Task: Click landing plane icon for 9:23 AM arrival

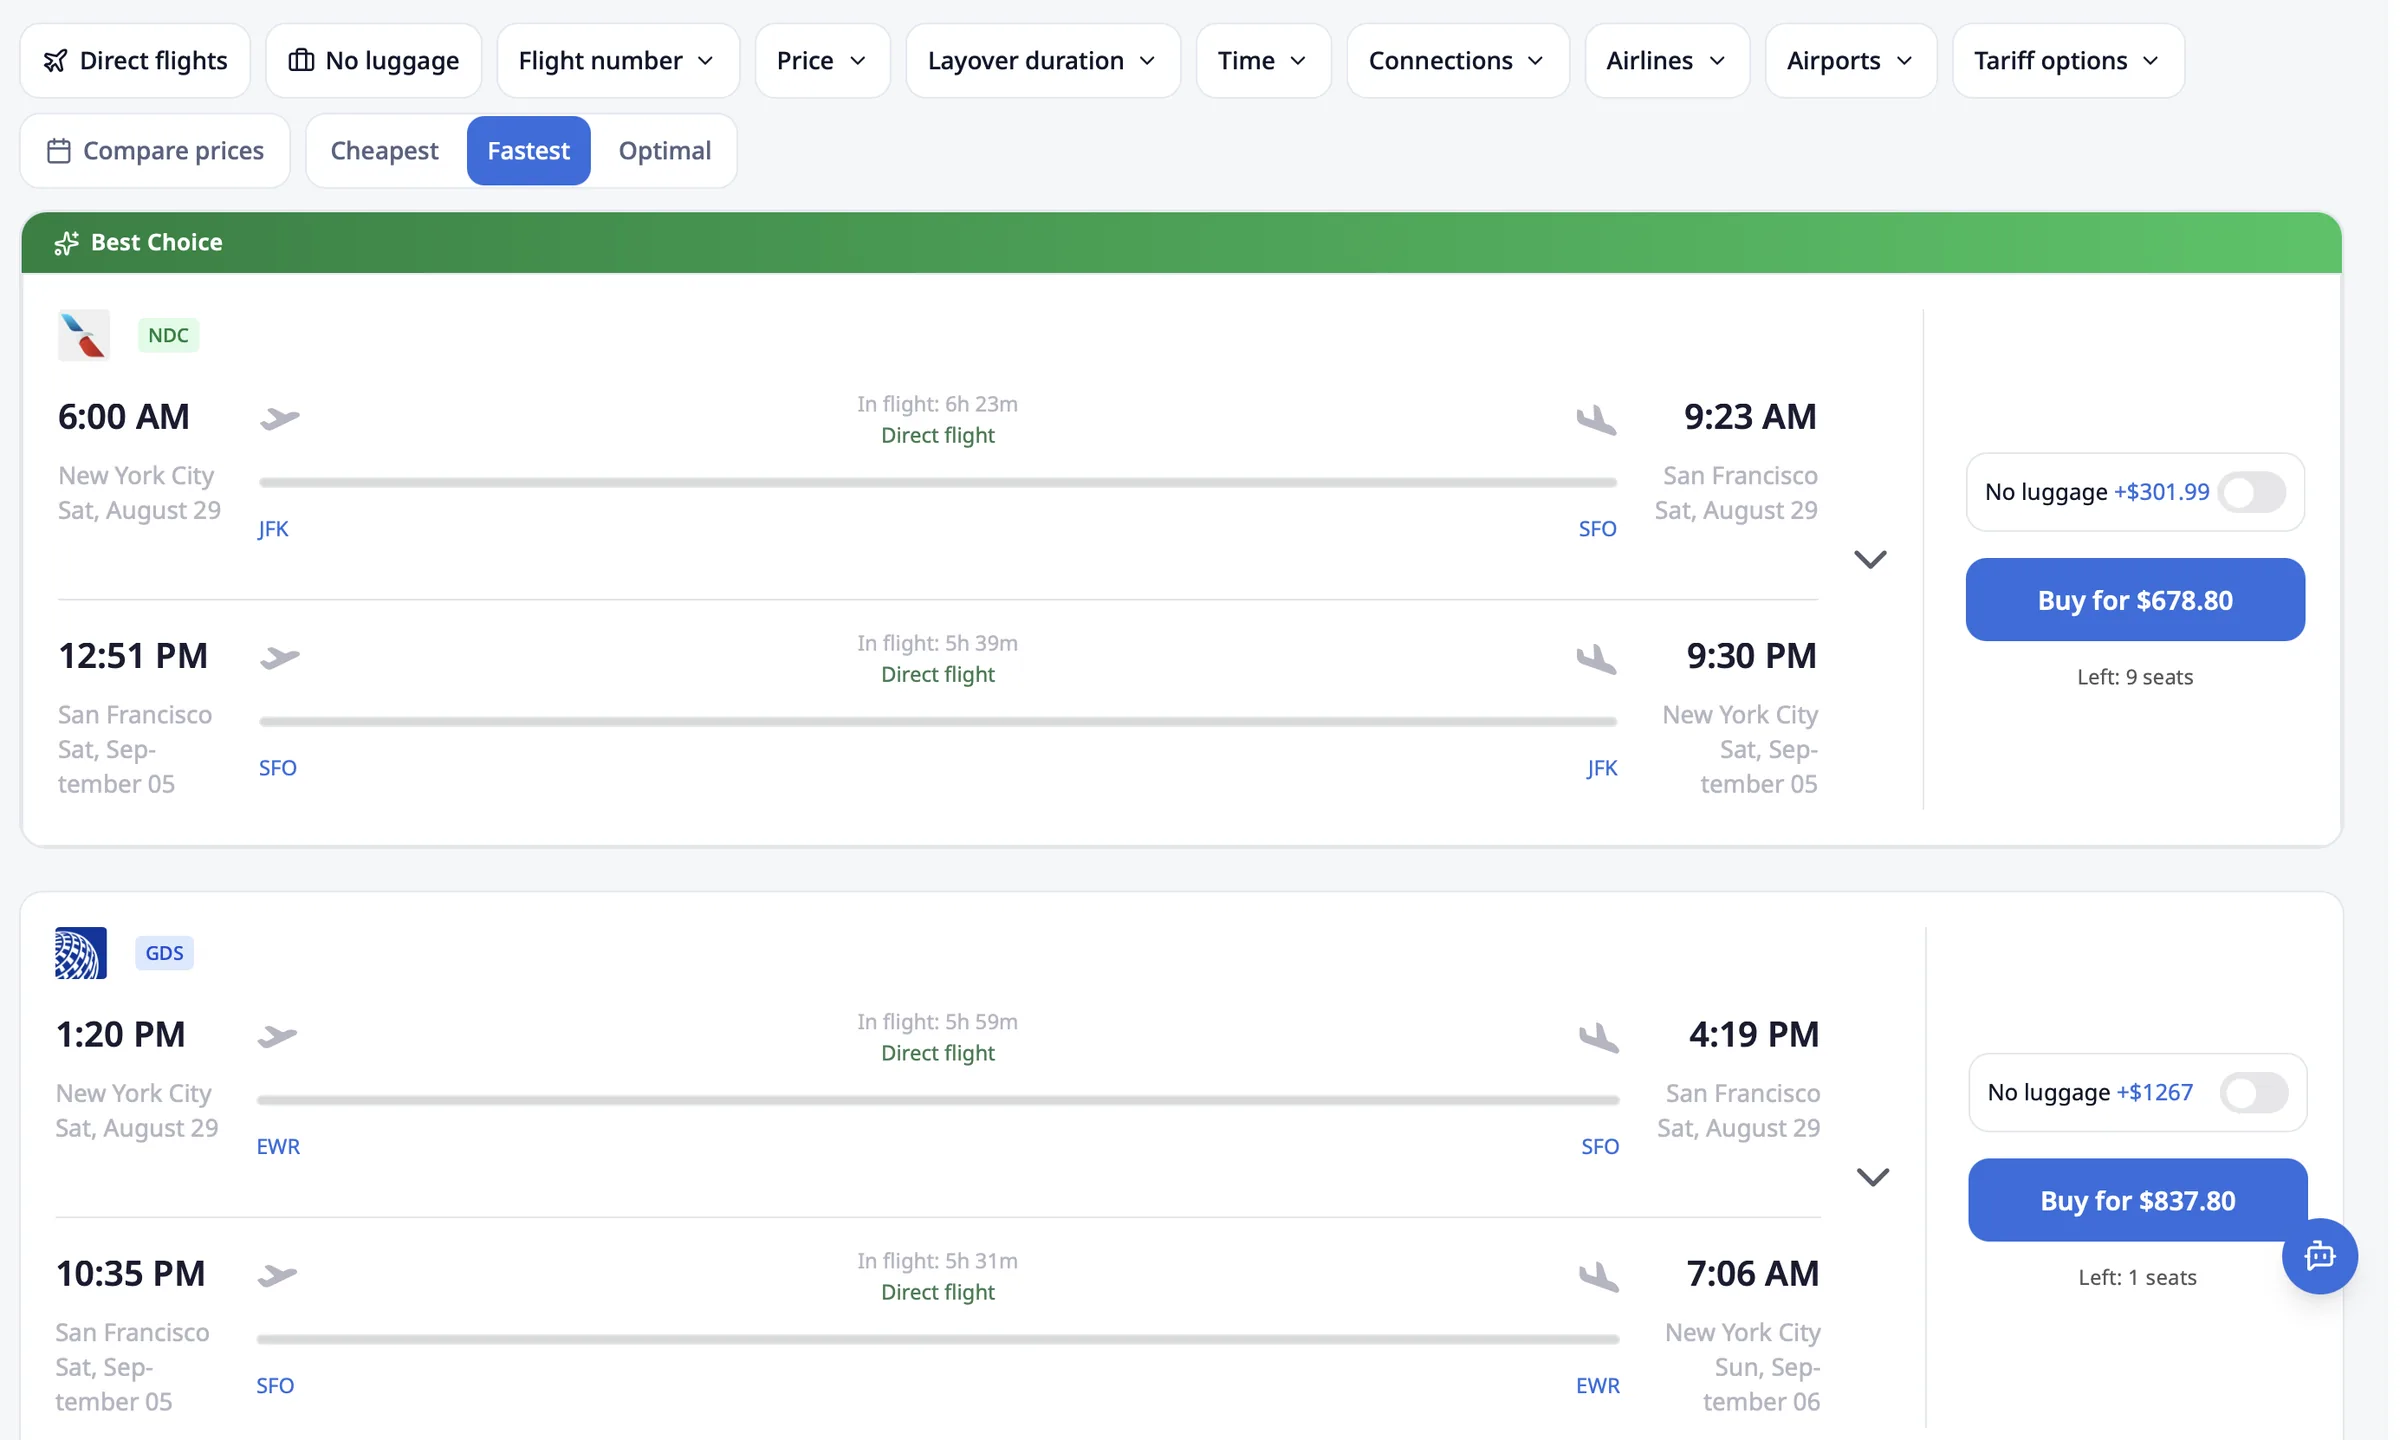Action: (x=1597, y=420)
